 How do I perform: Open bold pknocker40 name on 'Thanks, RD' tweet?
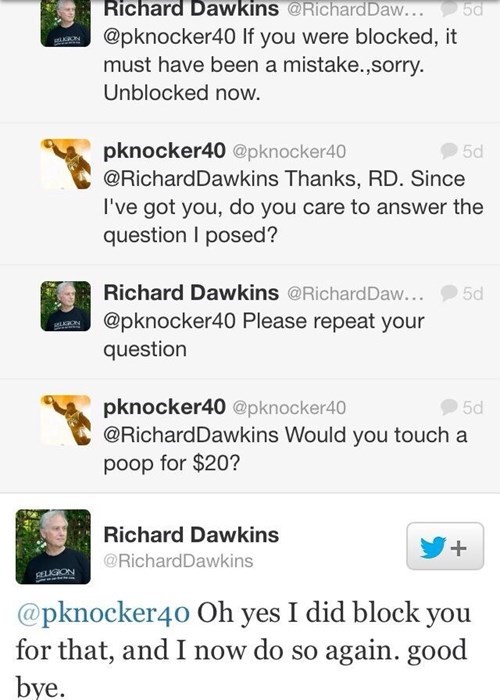pyautogui.click(x=164, y=151)
